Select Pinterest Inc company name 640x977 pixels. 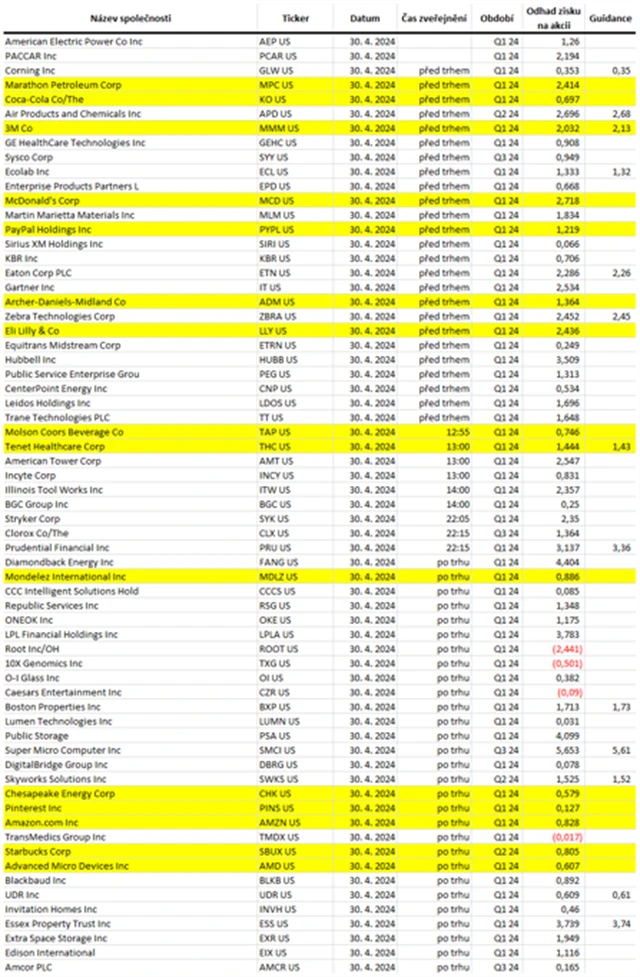(33, 808)
